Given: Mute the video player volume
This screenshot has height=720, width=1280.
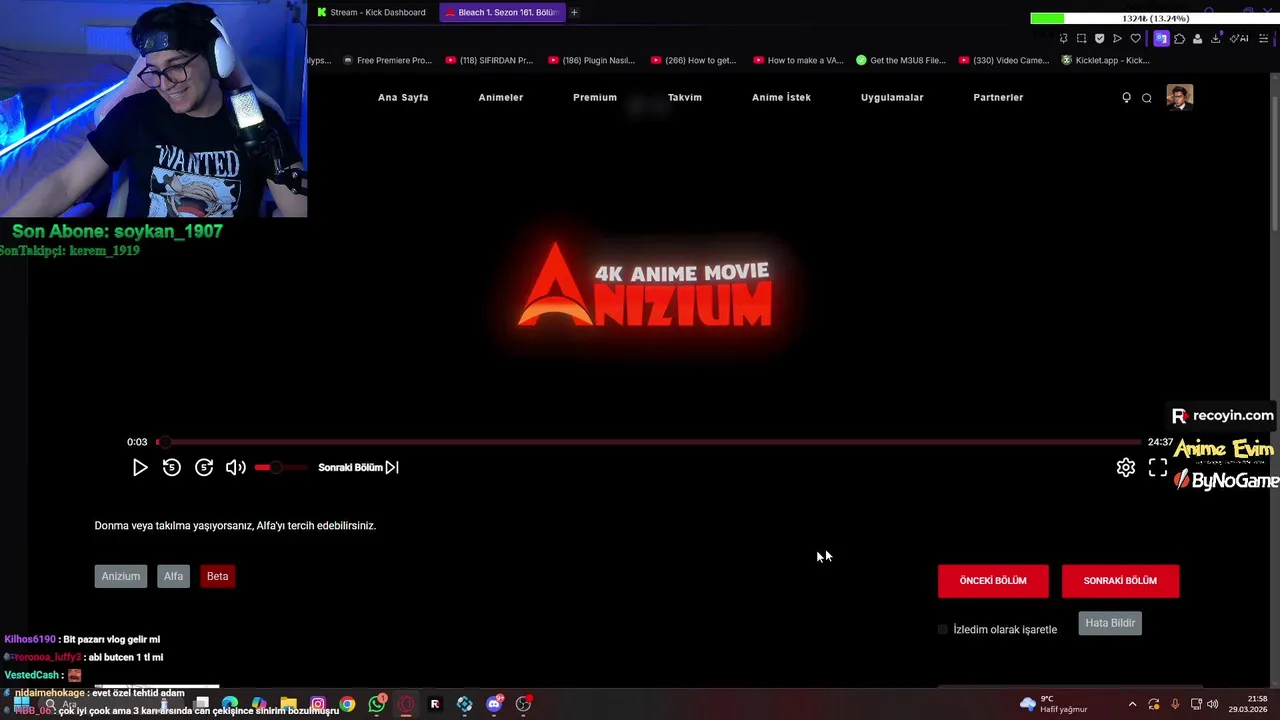Looking at the screenshot, I should pyautogui.click(x=236, y=467).
